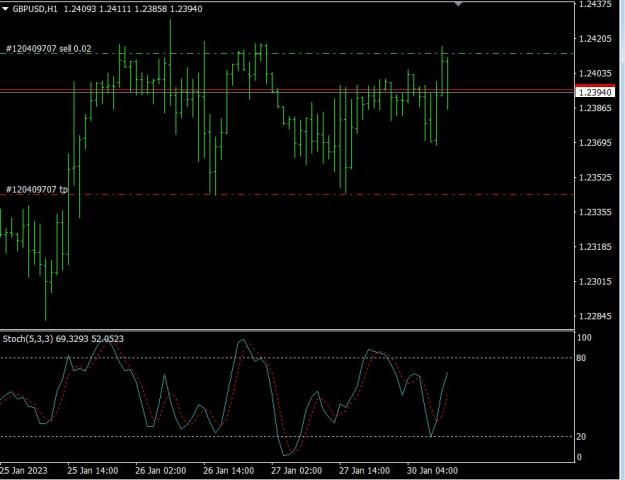The height and width of the screenshot is (480, 625).
Task: Click the time axis label 27 Jan 02:00
Action: (297, 470)
